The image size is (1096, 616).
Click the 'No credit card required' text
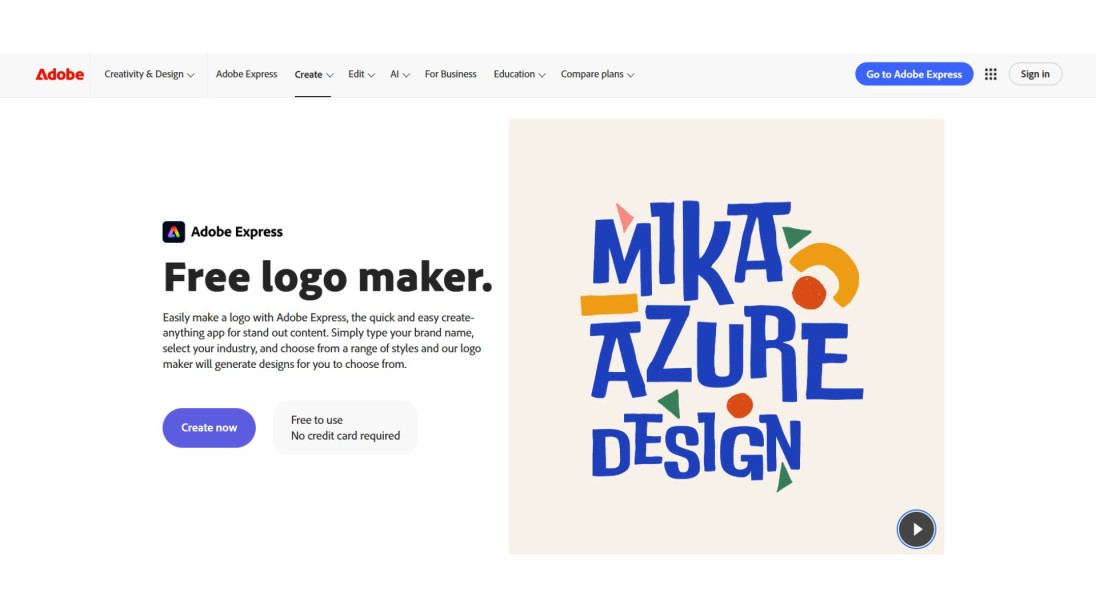[345, 436]
